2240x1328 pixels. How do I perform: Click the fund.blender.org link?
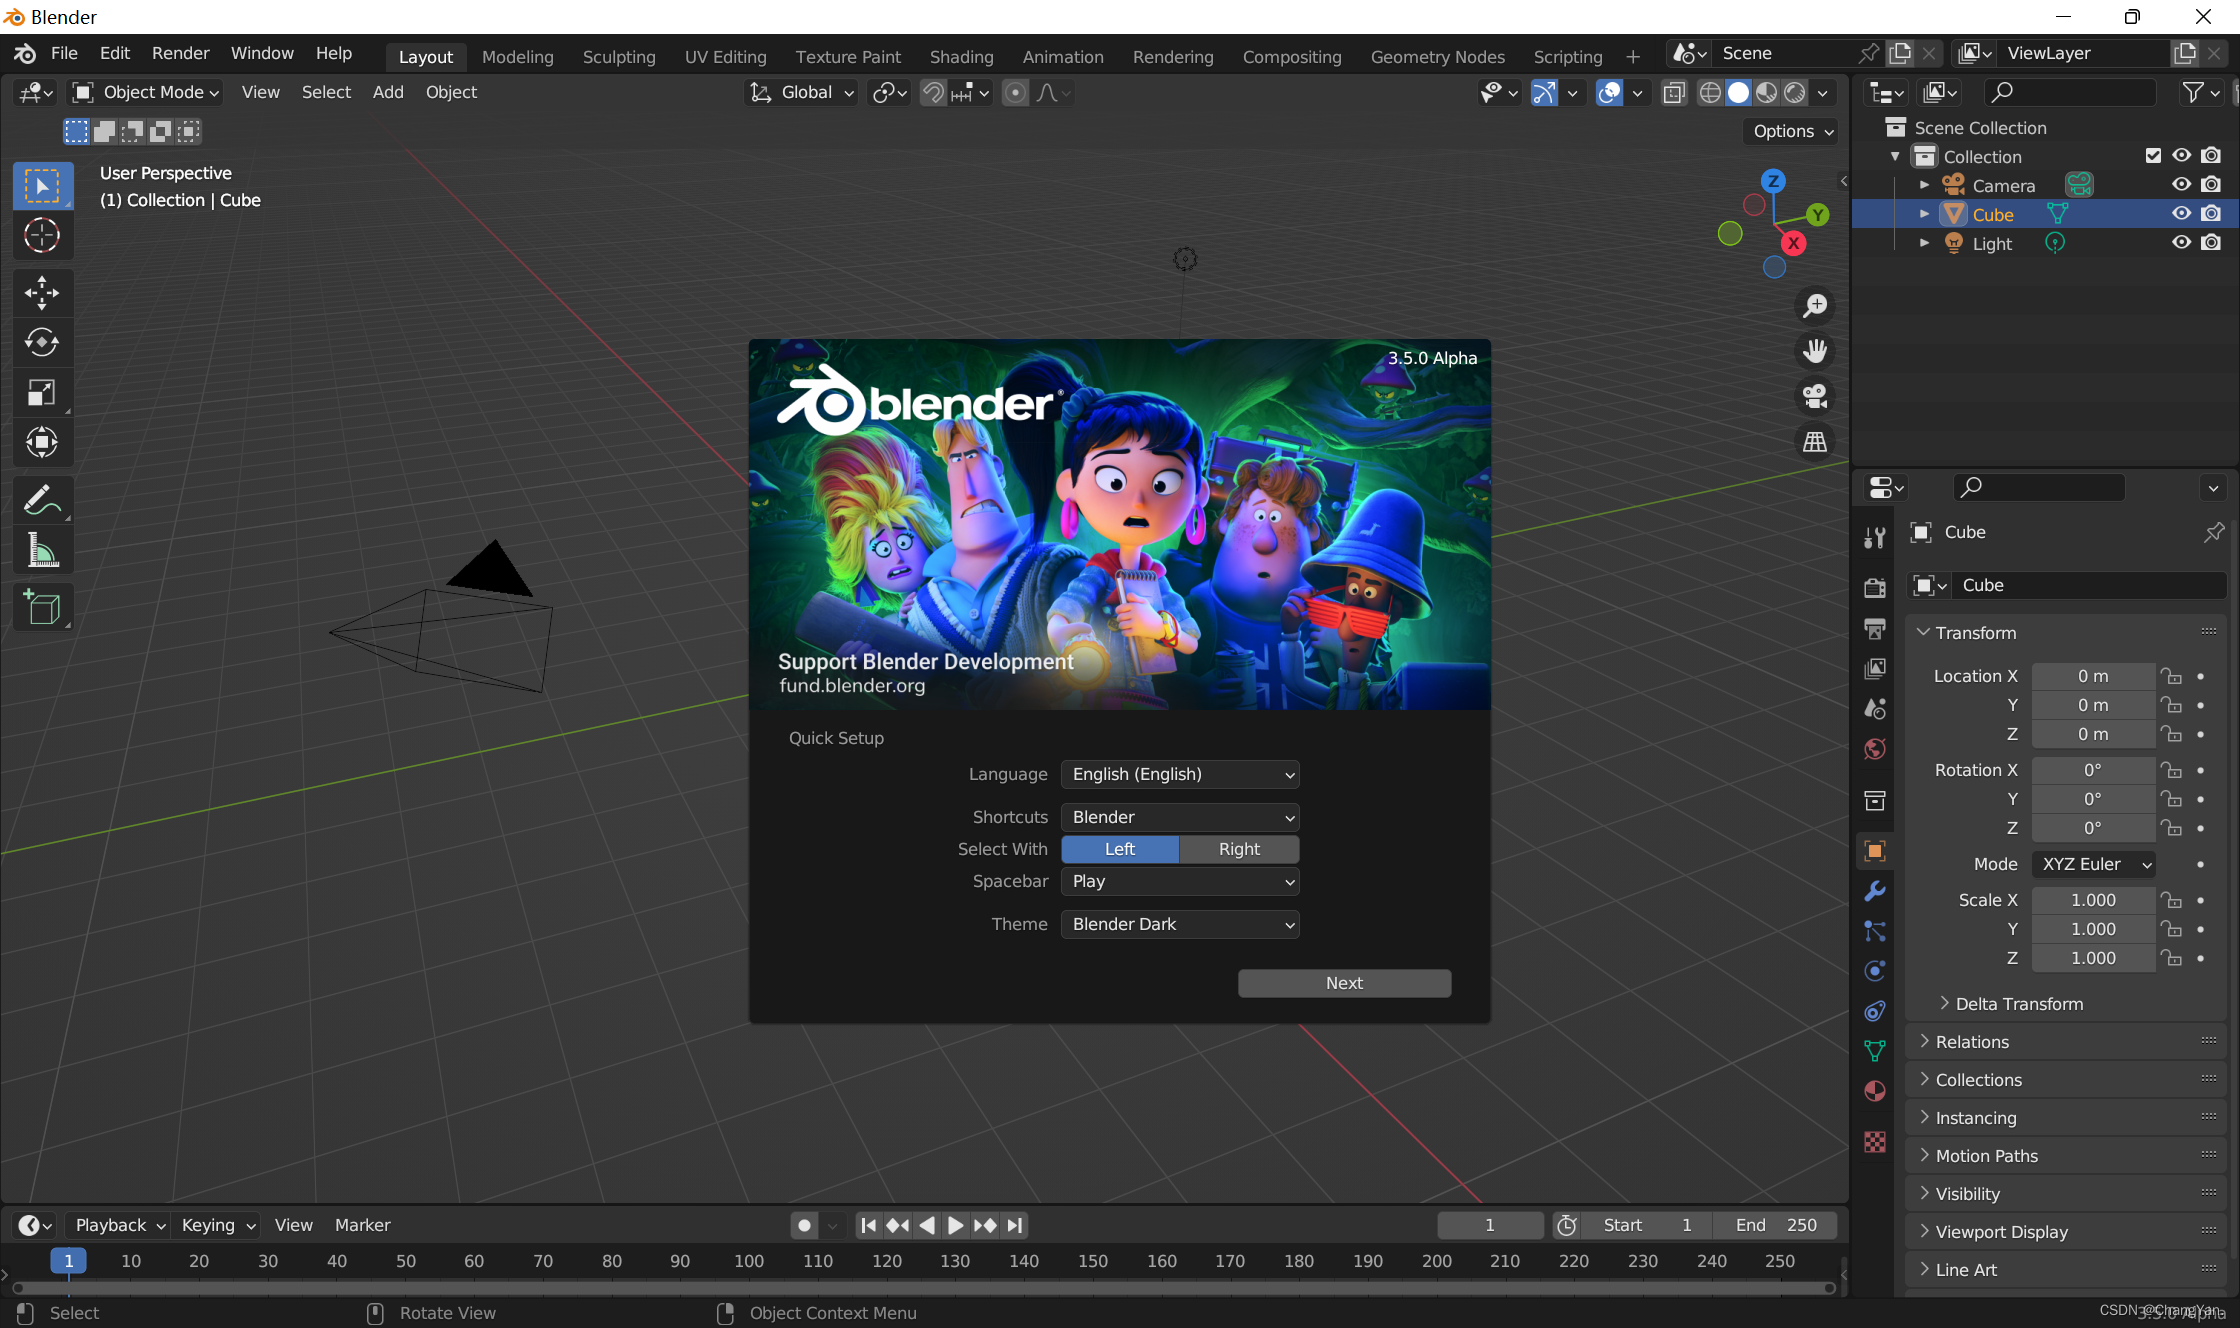(x=852, y=686)
